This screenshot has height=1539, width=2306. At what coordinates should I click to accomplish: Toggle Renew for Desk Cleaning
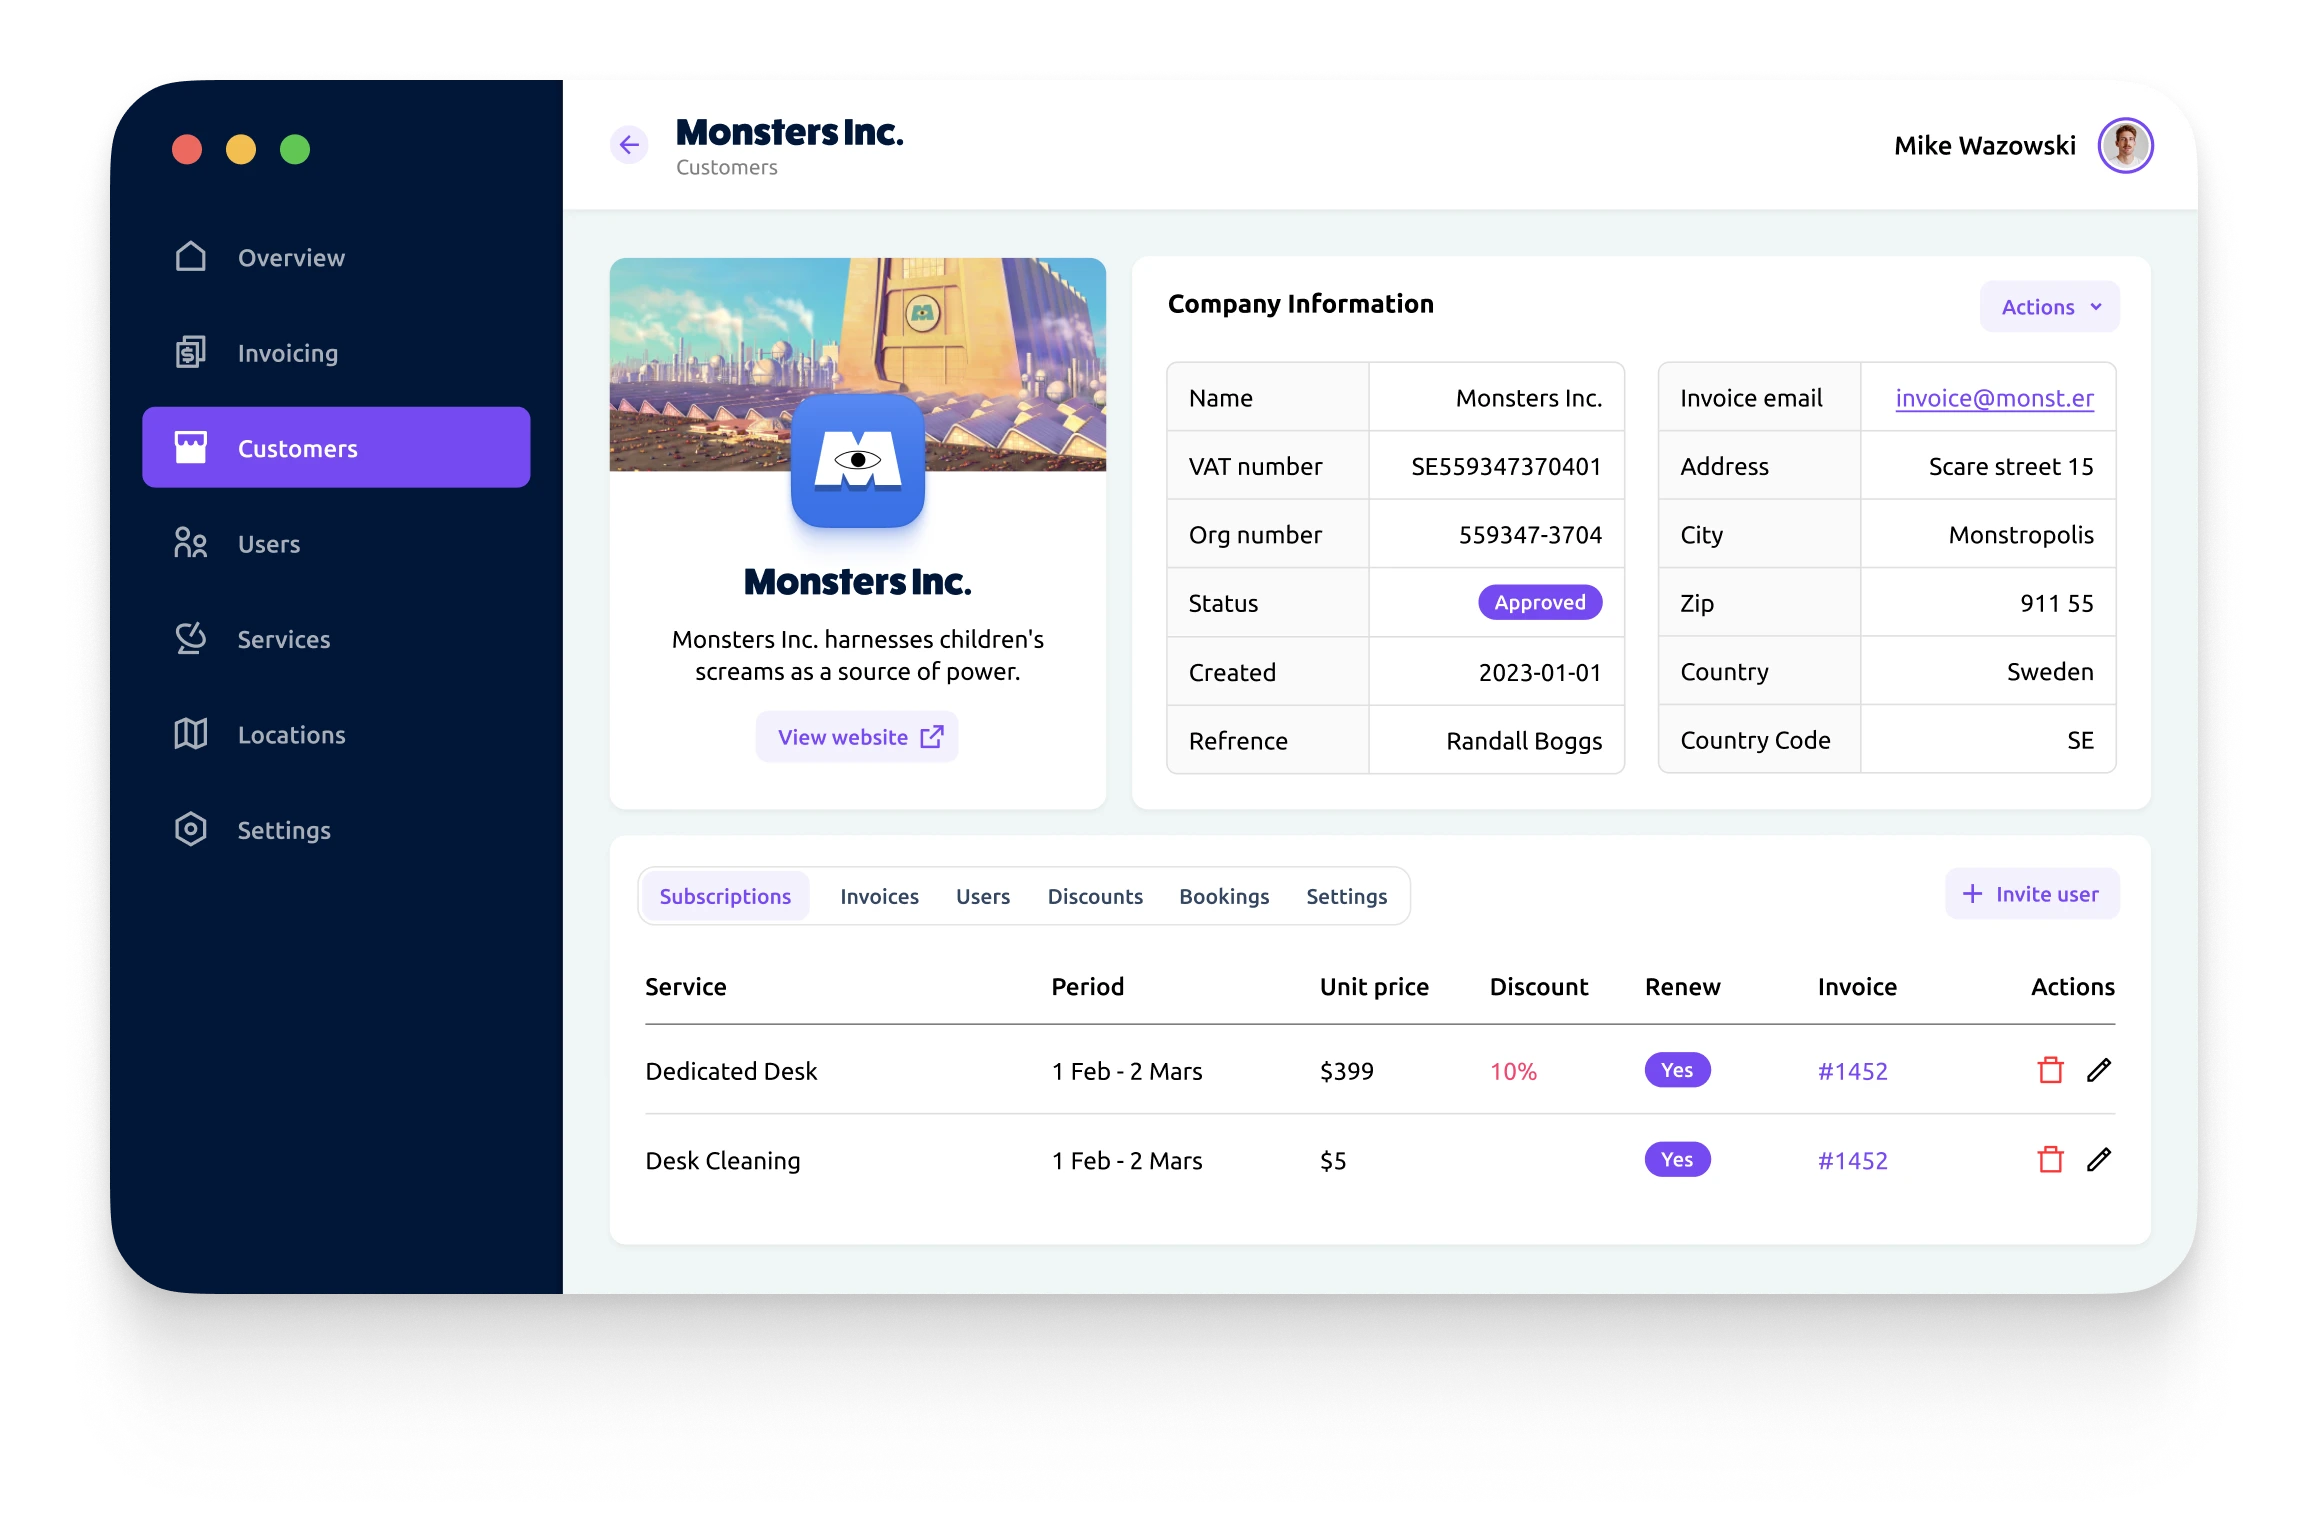pos(1676,1159)
